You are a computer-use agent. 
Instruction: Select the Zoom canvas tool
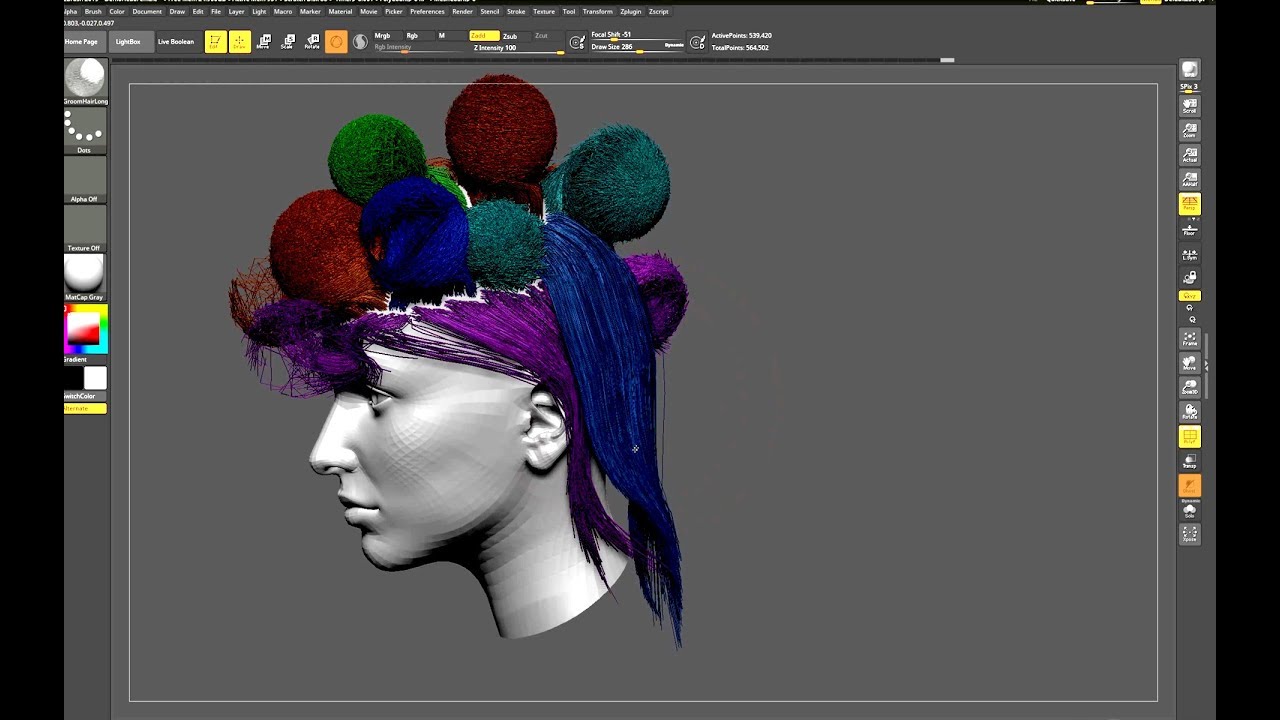(x=1189, y=130)
